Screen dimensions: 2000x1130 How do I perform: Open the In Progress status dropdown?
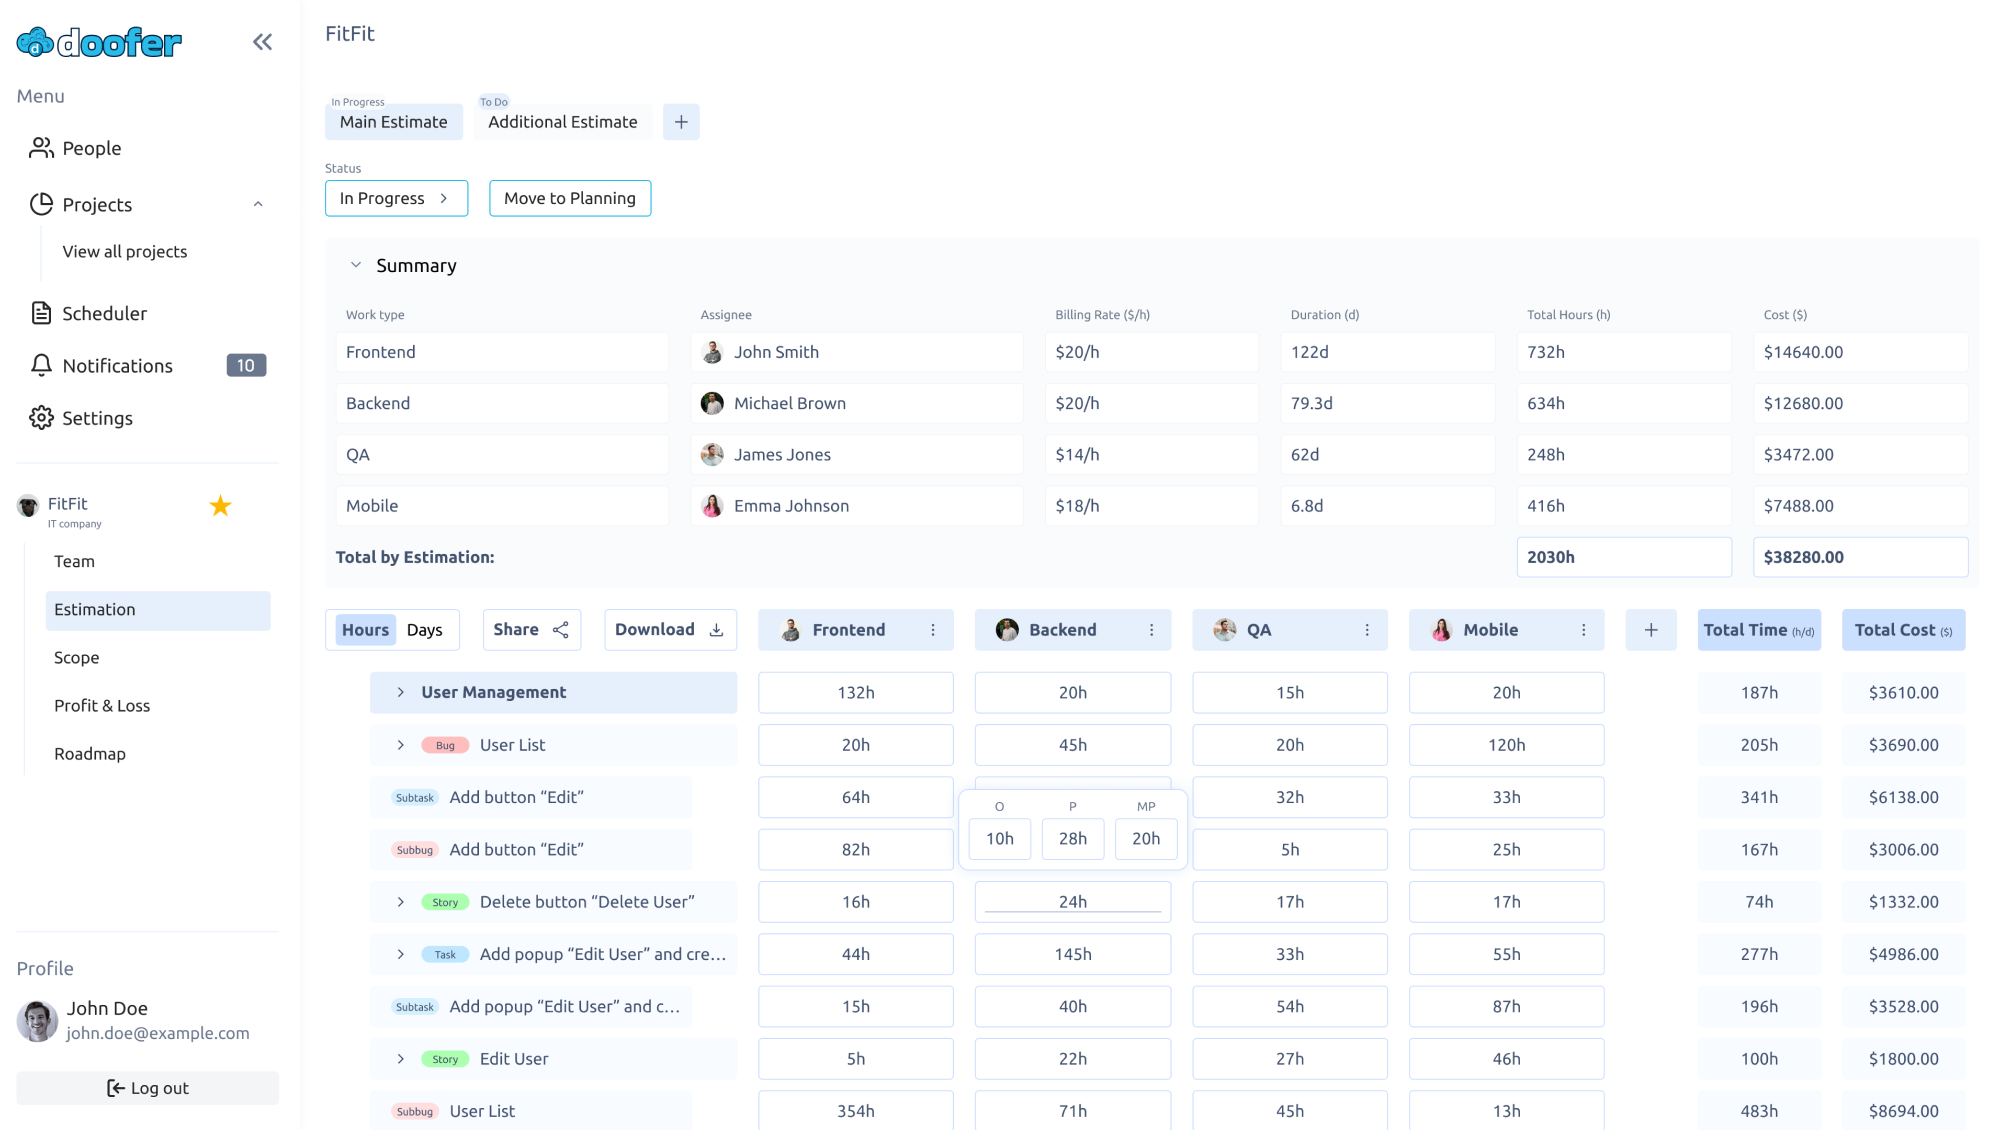pos(396,198)
